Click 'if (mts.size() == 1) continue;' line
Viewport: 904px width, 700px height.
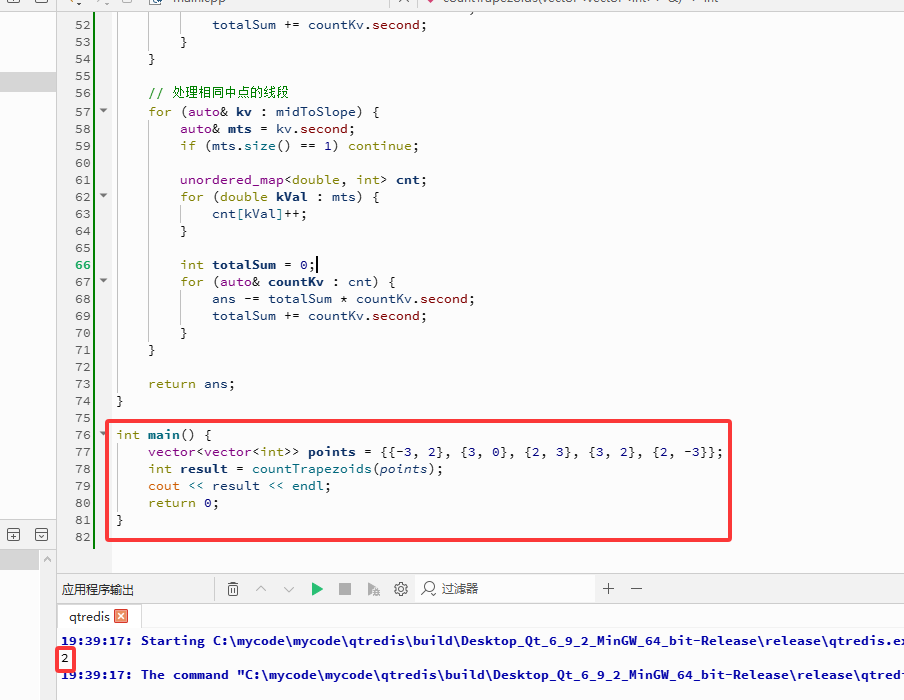[x=299, y=146]
